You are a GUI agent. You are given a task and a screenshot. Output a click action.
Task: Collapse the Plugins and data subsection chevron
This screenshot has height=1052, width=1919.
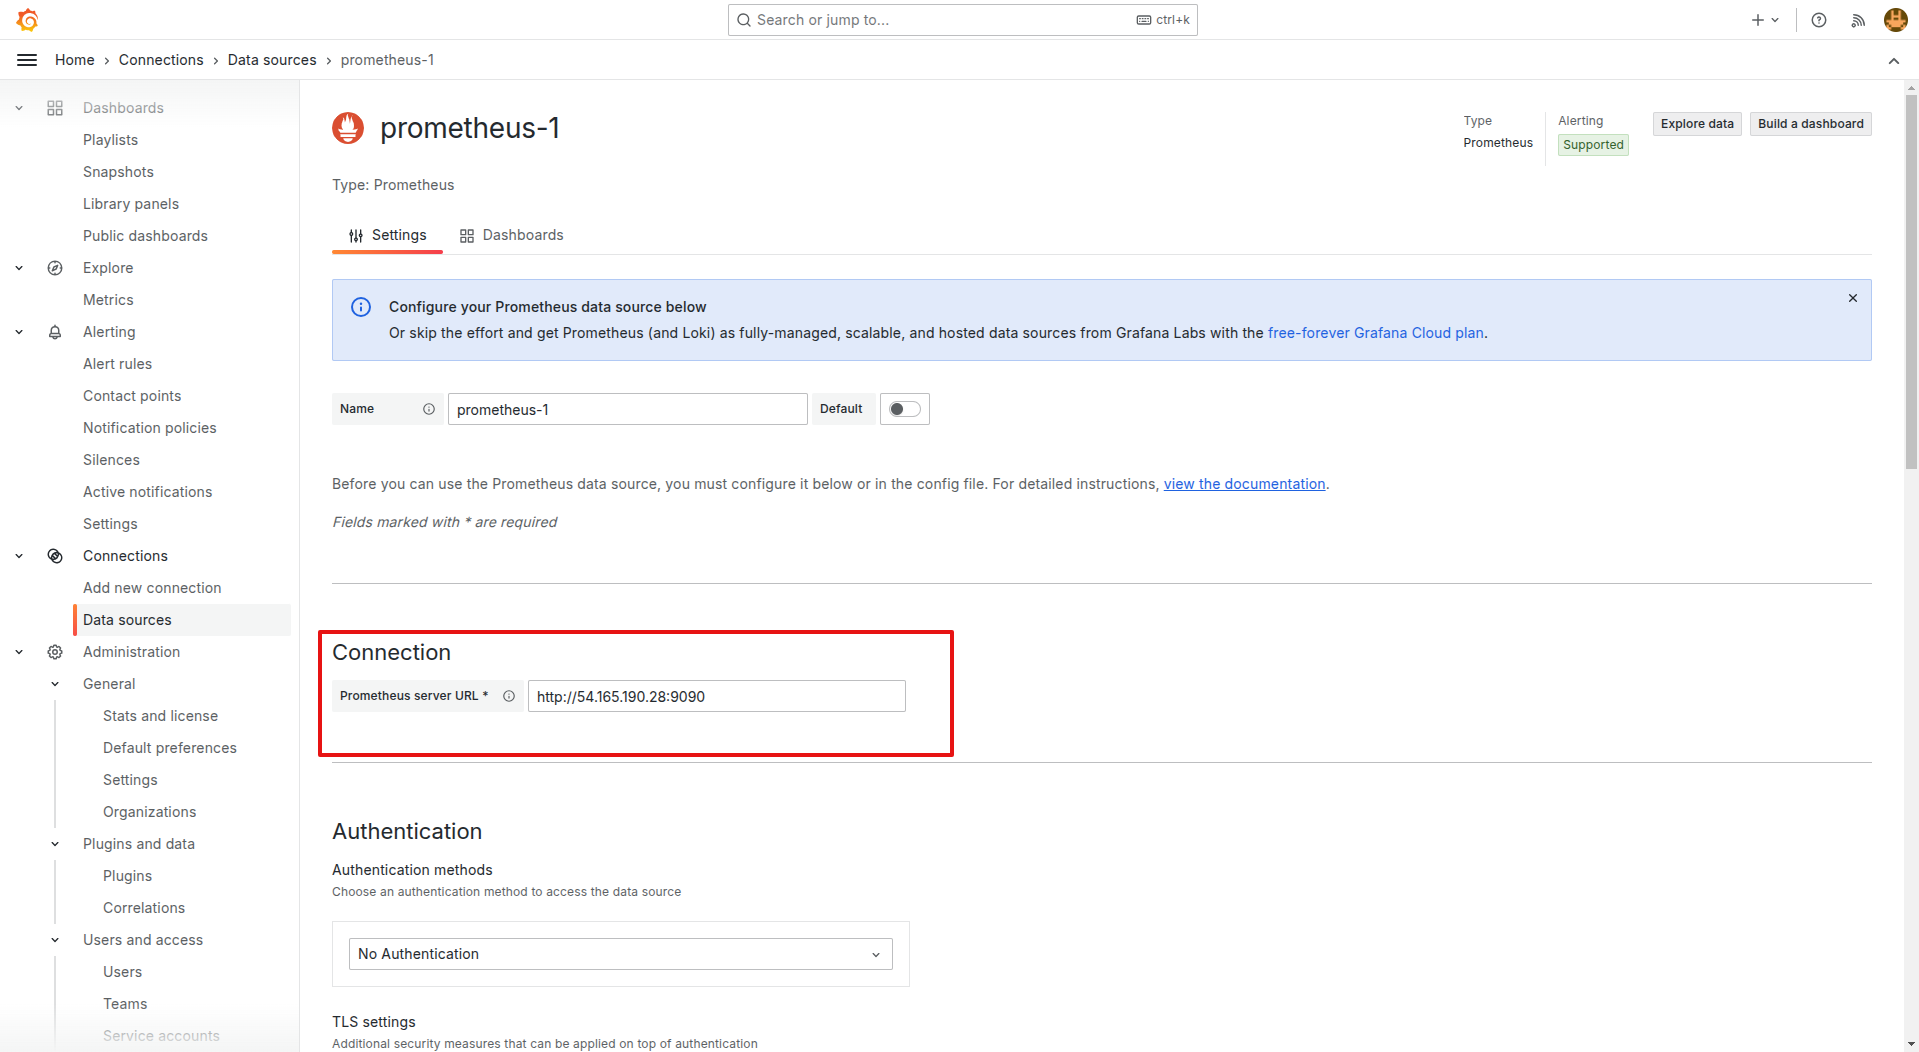(x=55, y=844)
